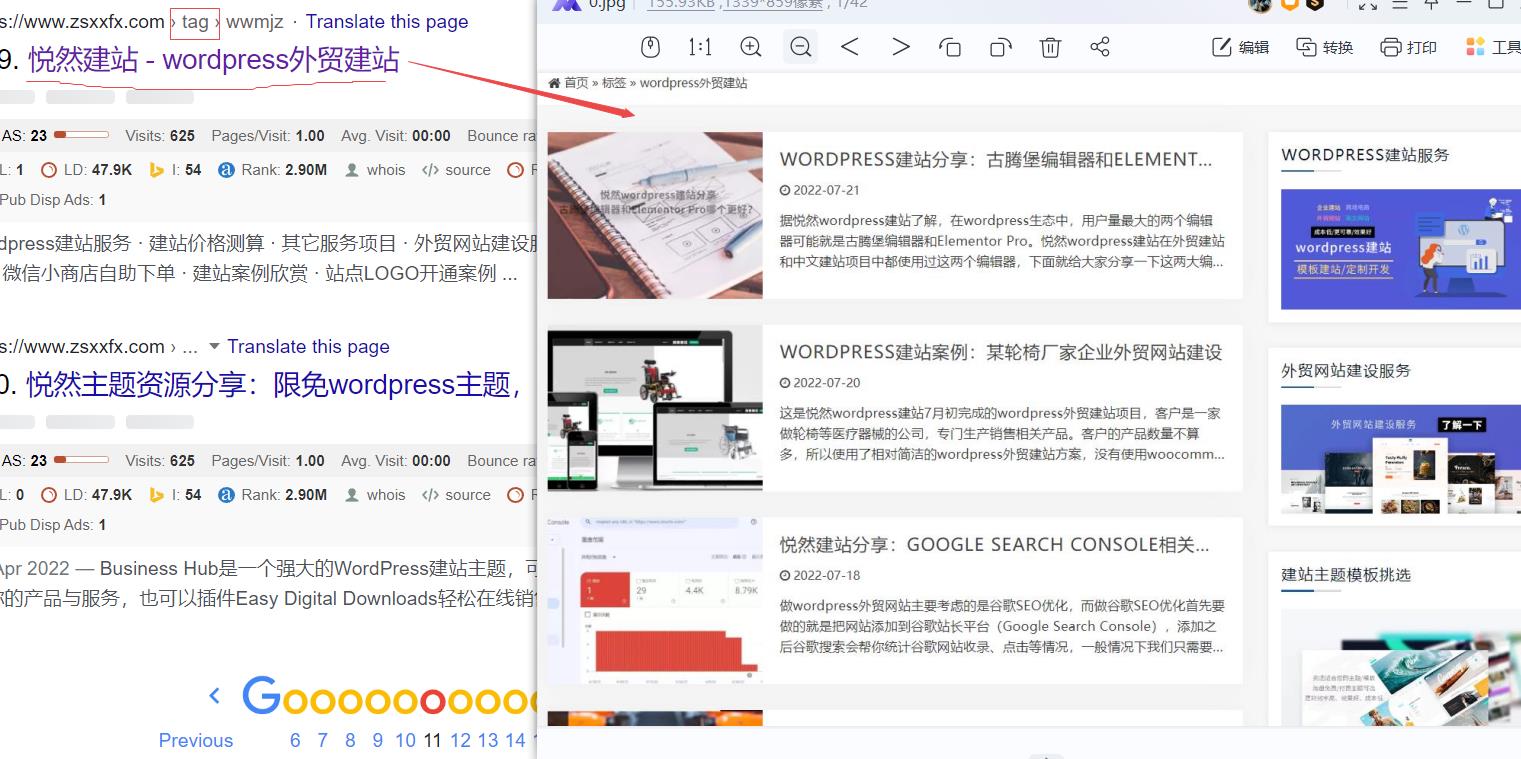Click Translate this page beside the dropdown arrow
This screenshot has height=759, width=1521.
pyautogui.click(x=308, y=346)
